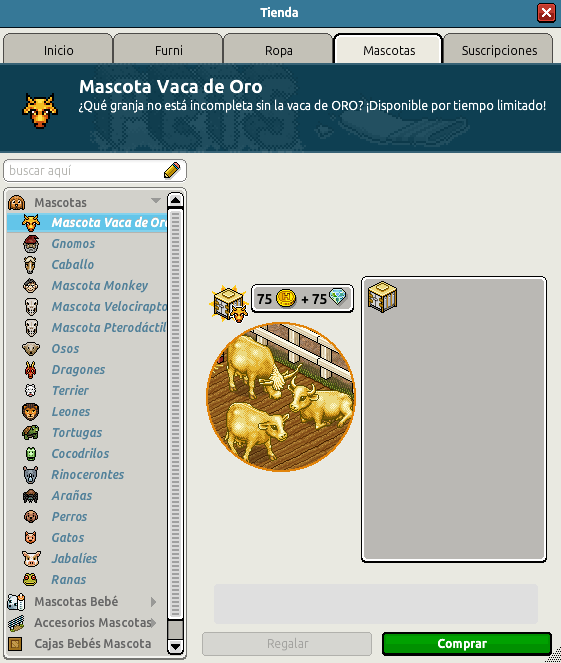
Task: Expand the Accesorios Mascotas category
Action: pyautogui.click(x=153, y=623)
